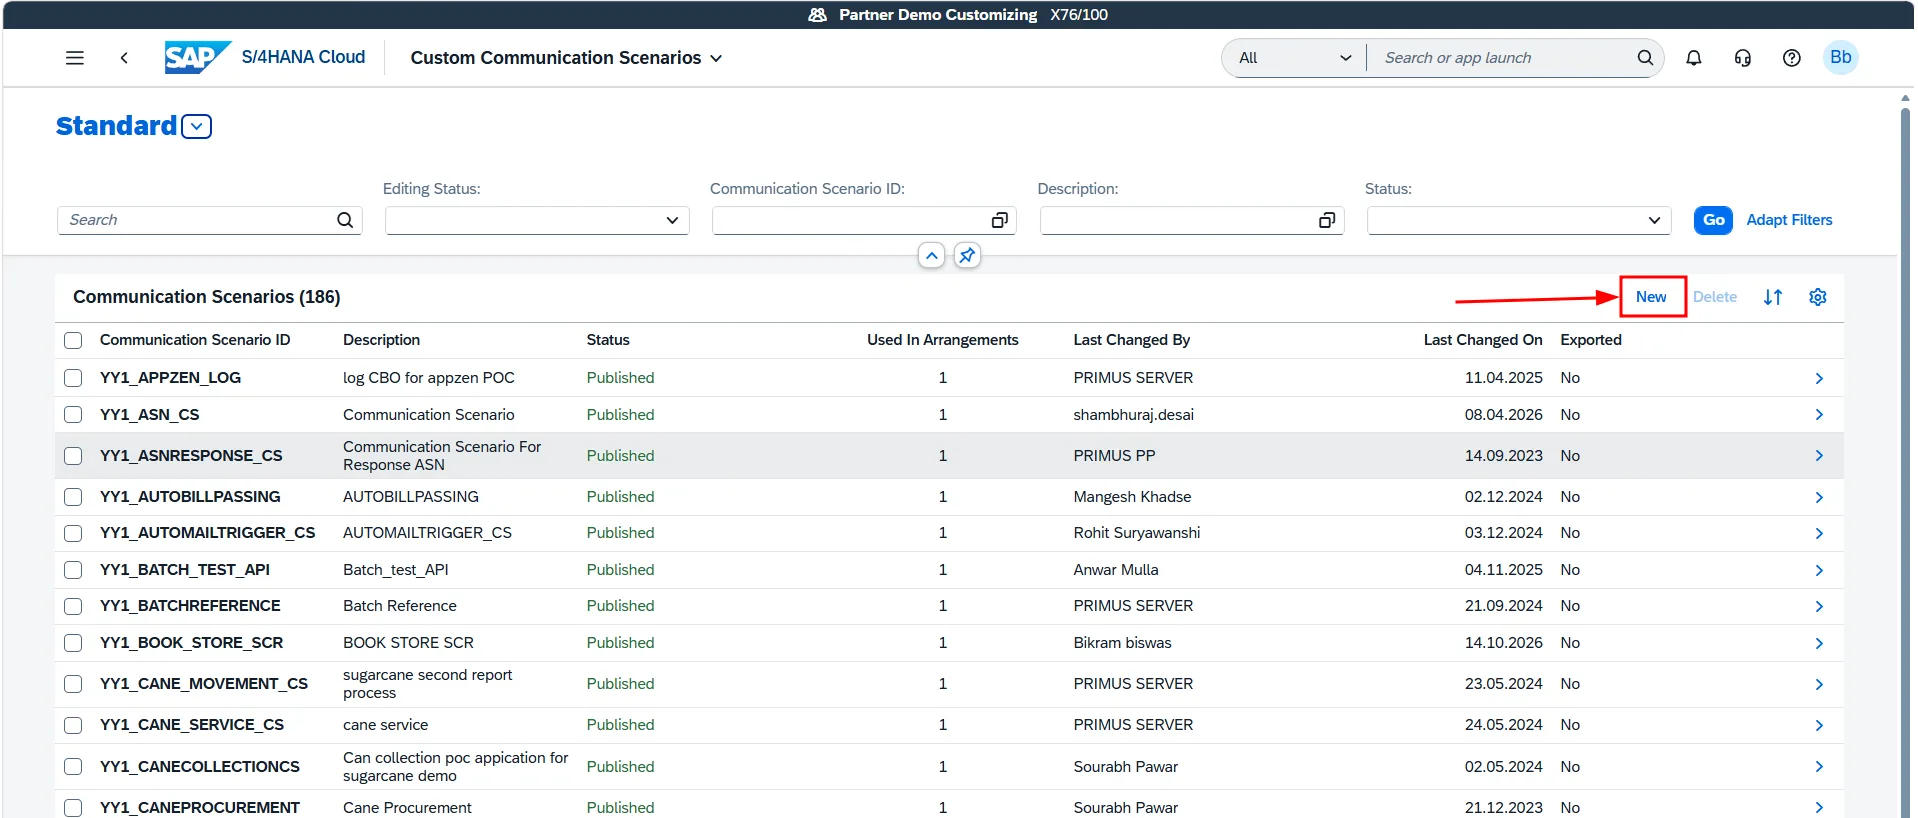1918x818 pixels.
Task: Open the hamburger navigation menu
Action: pos(74,58)
